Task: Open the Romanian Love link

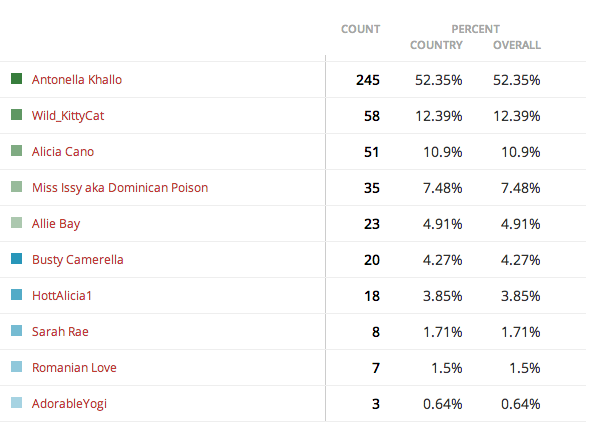Action: (x=74, y=367)
